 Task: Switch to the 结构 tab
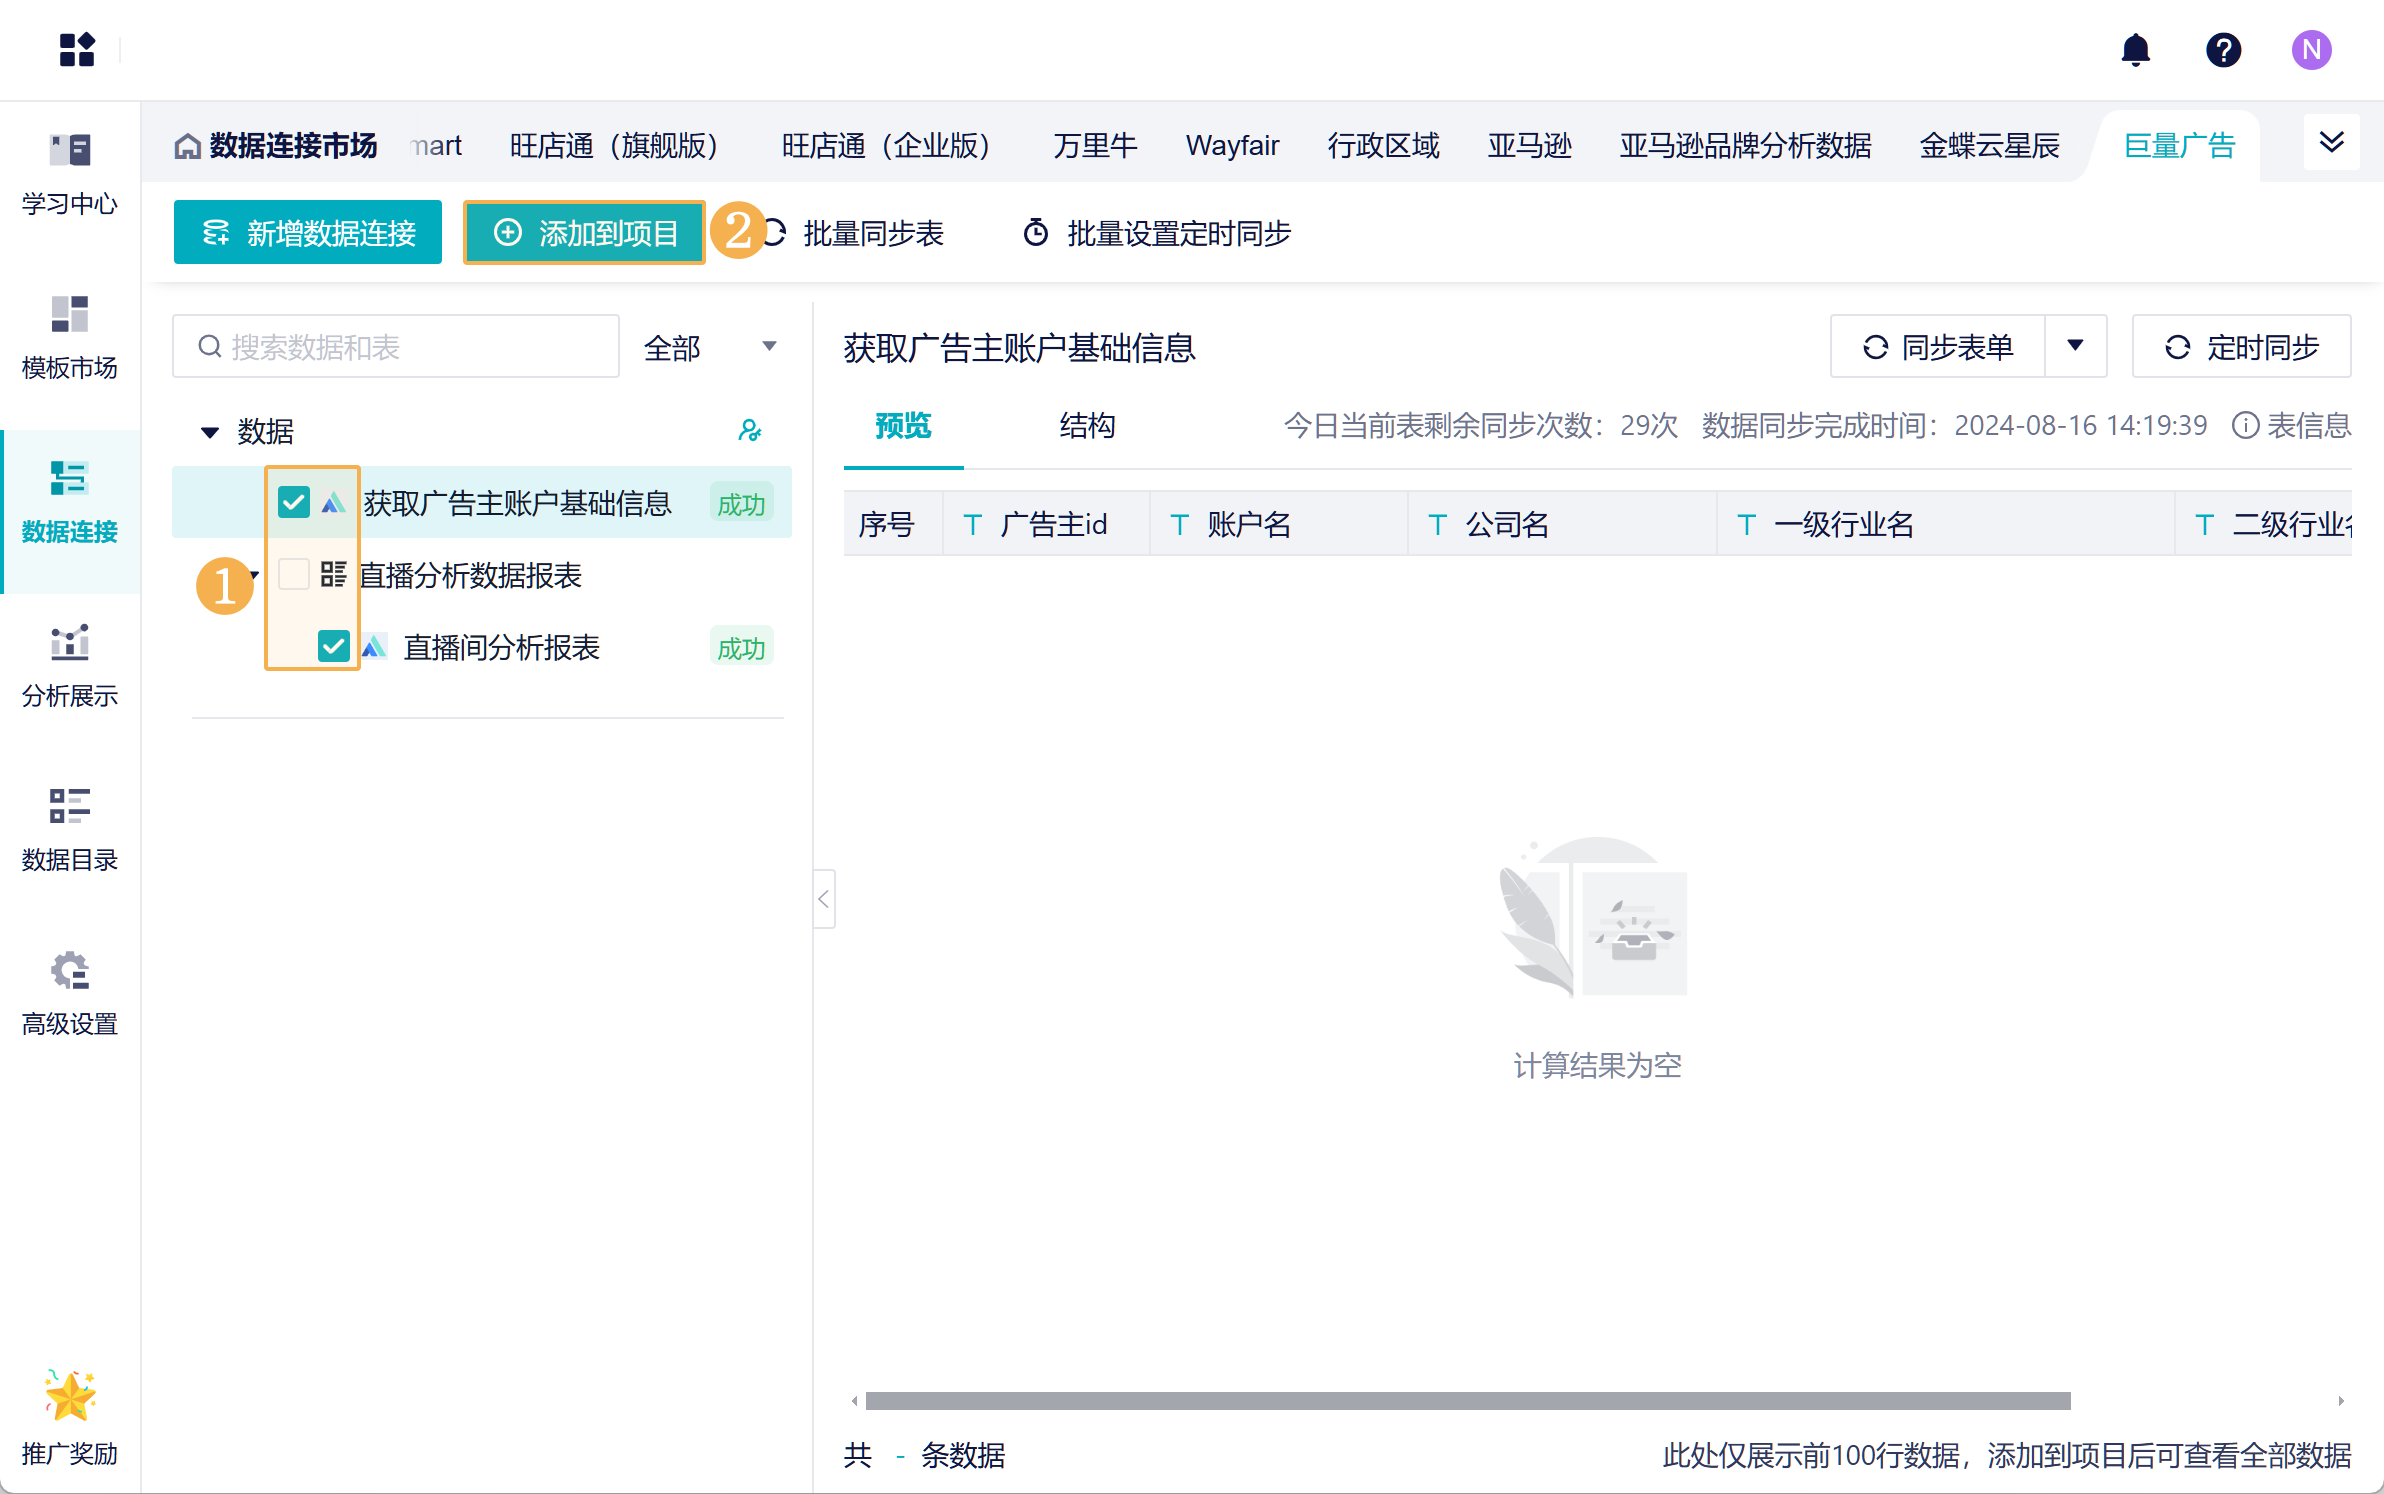tap(1087, 426)
